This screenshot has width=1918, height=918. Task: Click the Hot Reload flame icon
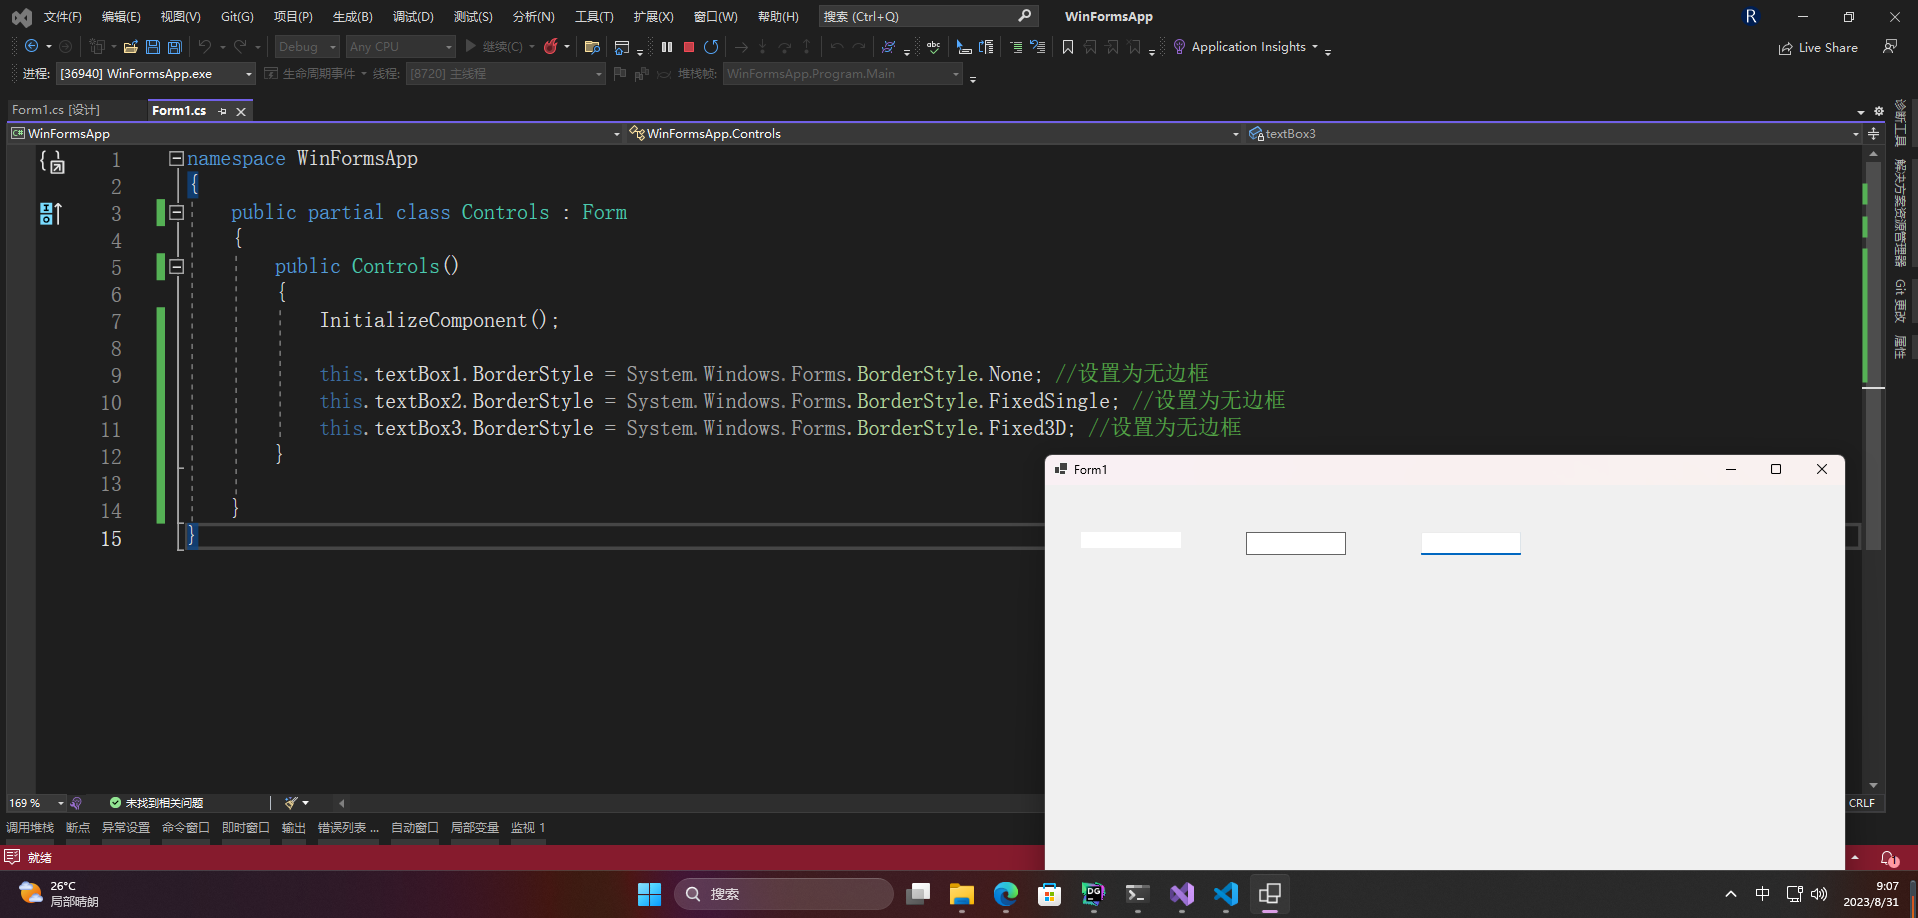(x=551, y=47)
